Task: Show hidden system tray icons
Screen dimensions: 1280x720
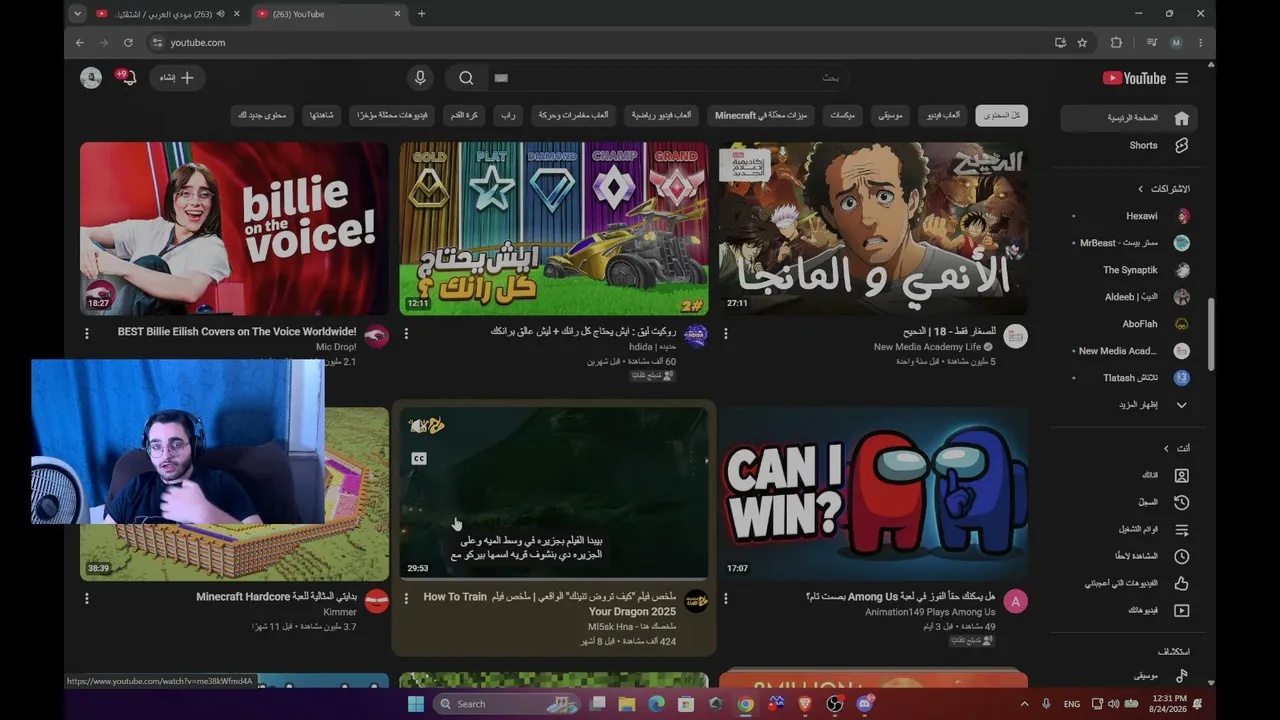Action: click(x=1022, y=704)
